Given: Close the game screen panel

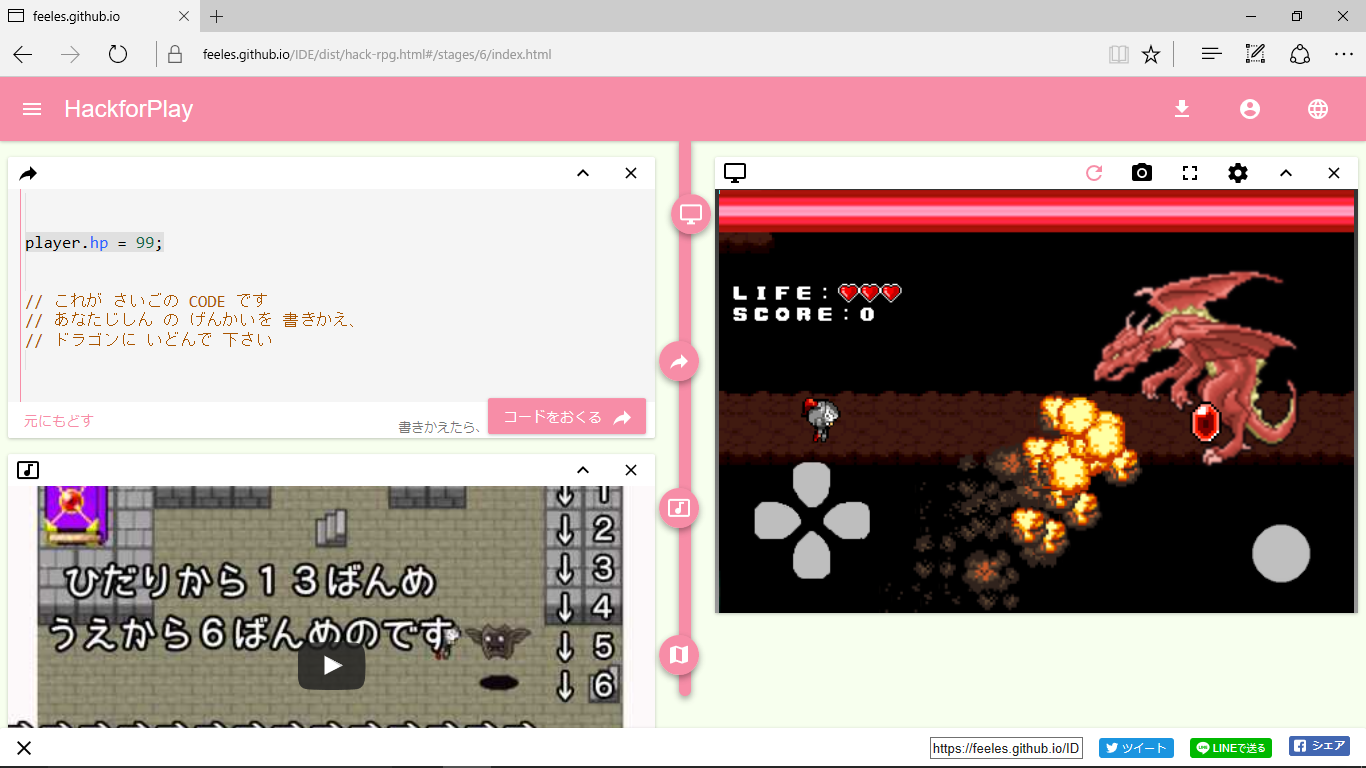Looking at the screenshot, I should tap(1334, 173).
